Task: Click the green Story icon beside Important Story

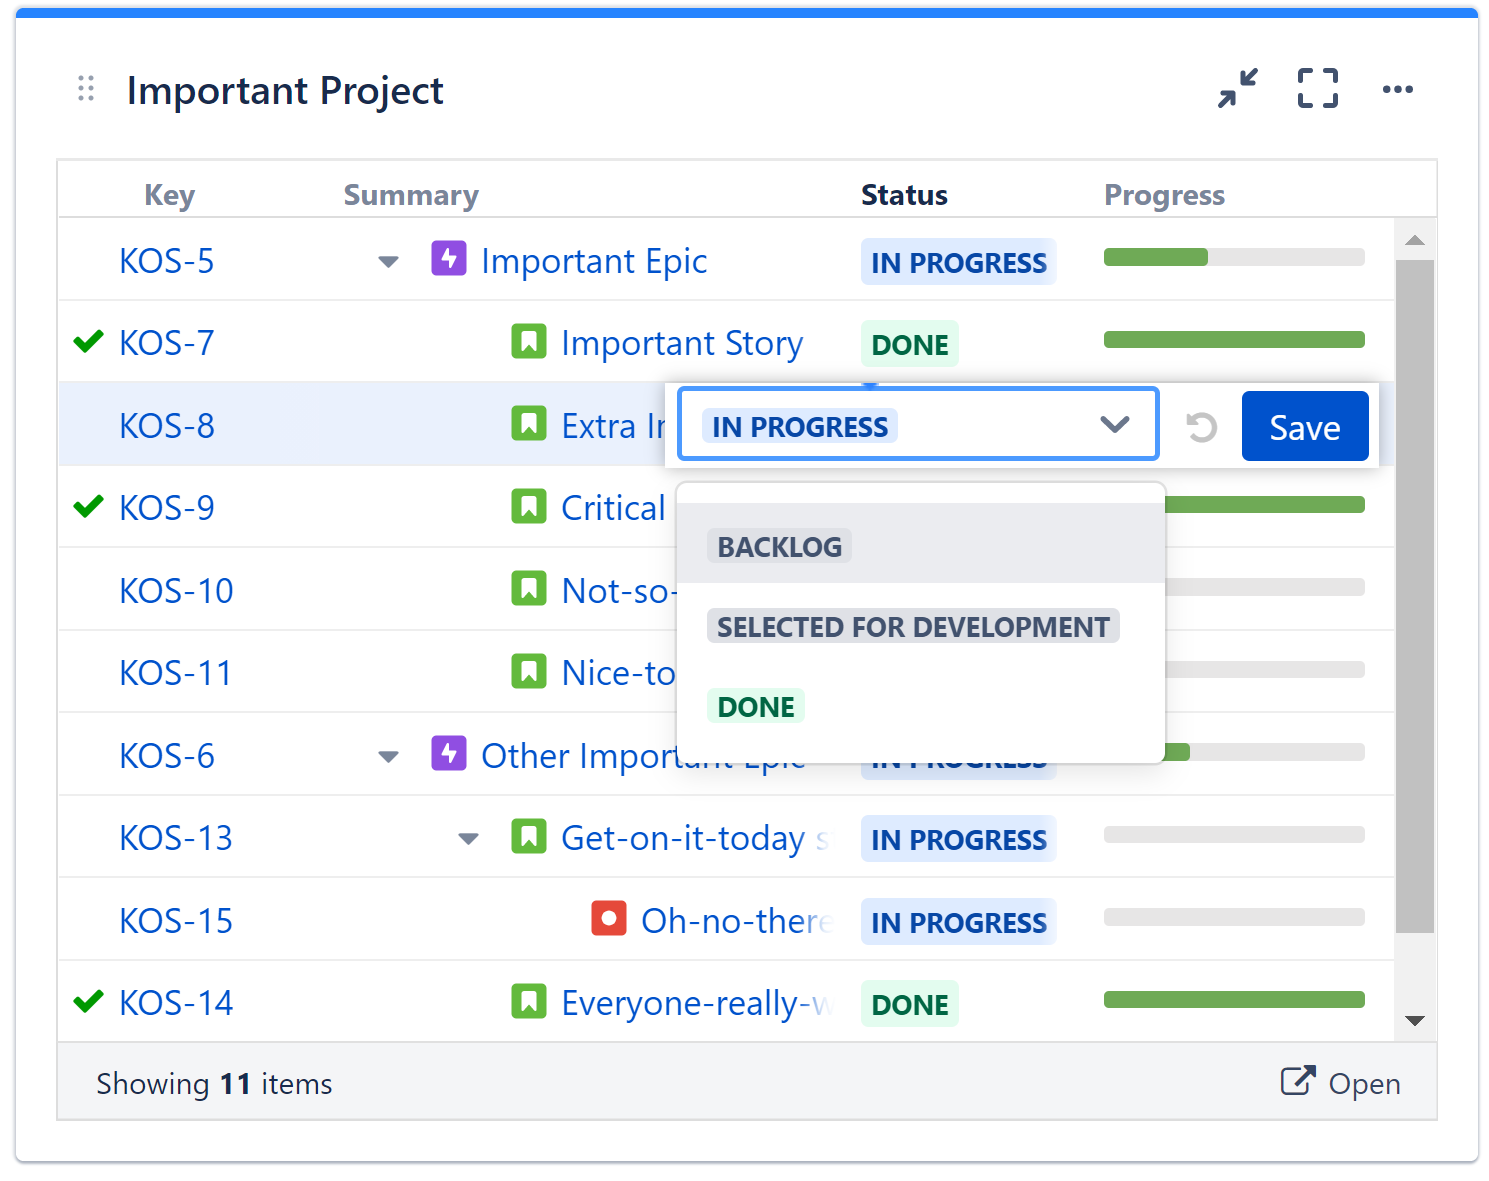Action: point(528,341)
